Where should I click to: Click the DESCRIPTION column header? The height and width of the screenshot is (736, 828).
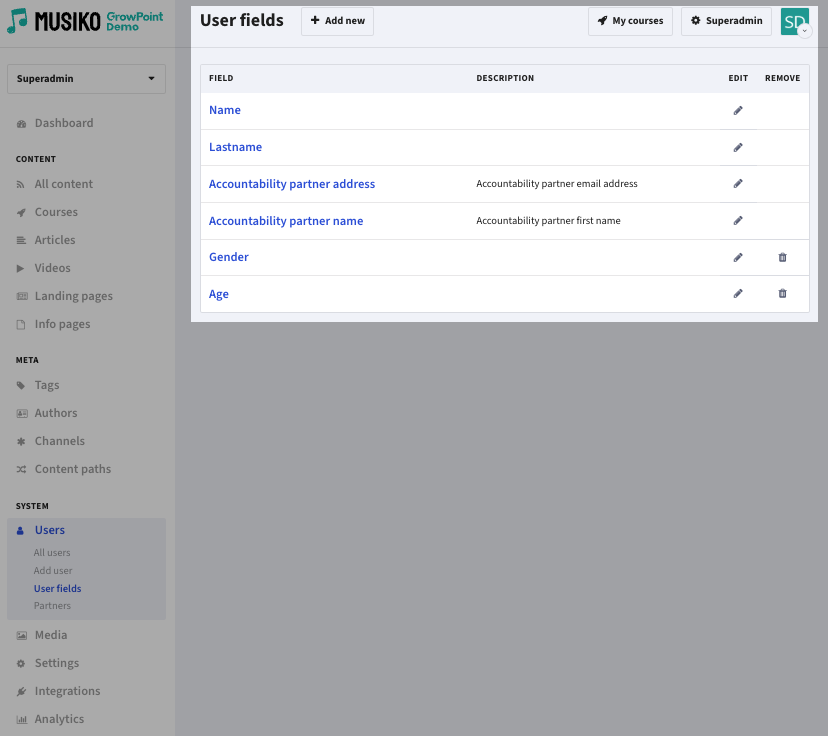point(505,78)
